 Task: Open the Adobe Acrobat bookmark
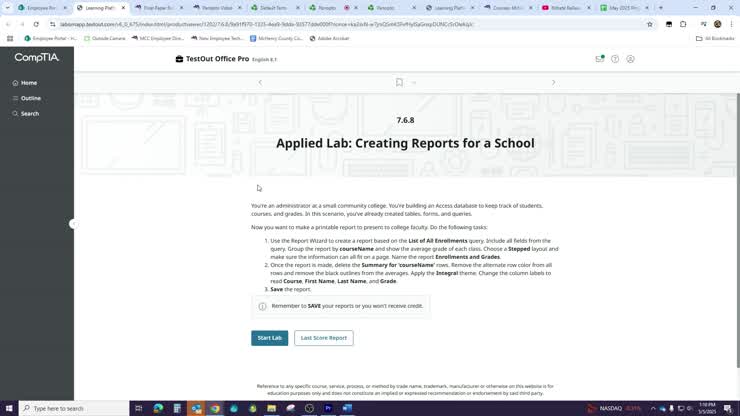click(x=333, y=38)
